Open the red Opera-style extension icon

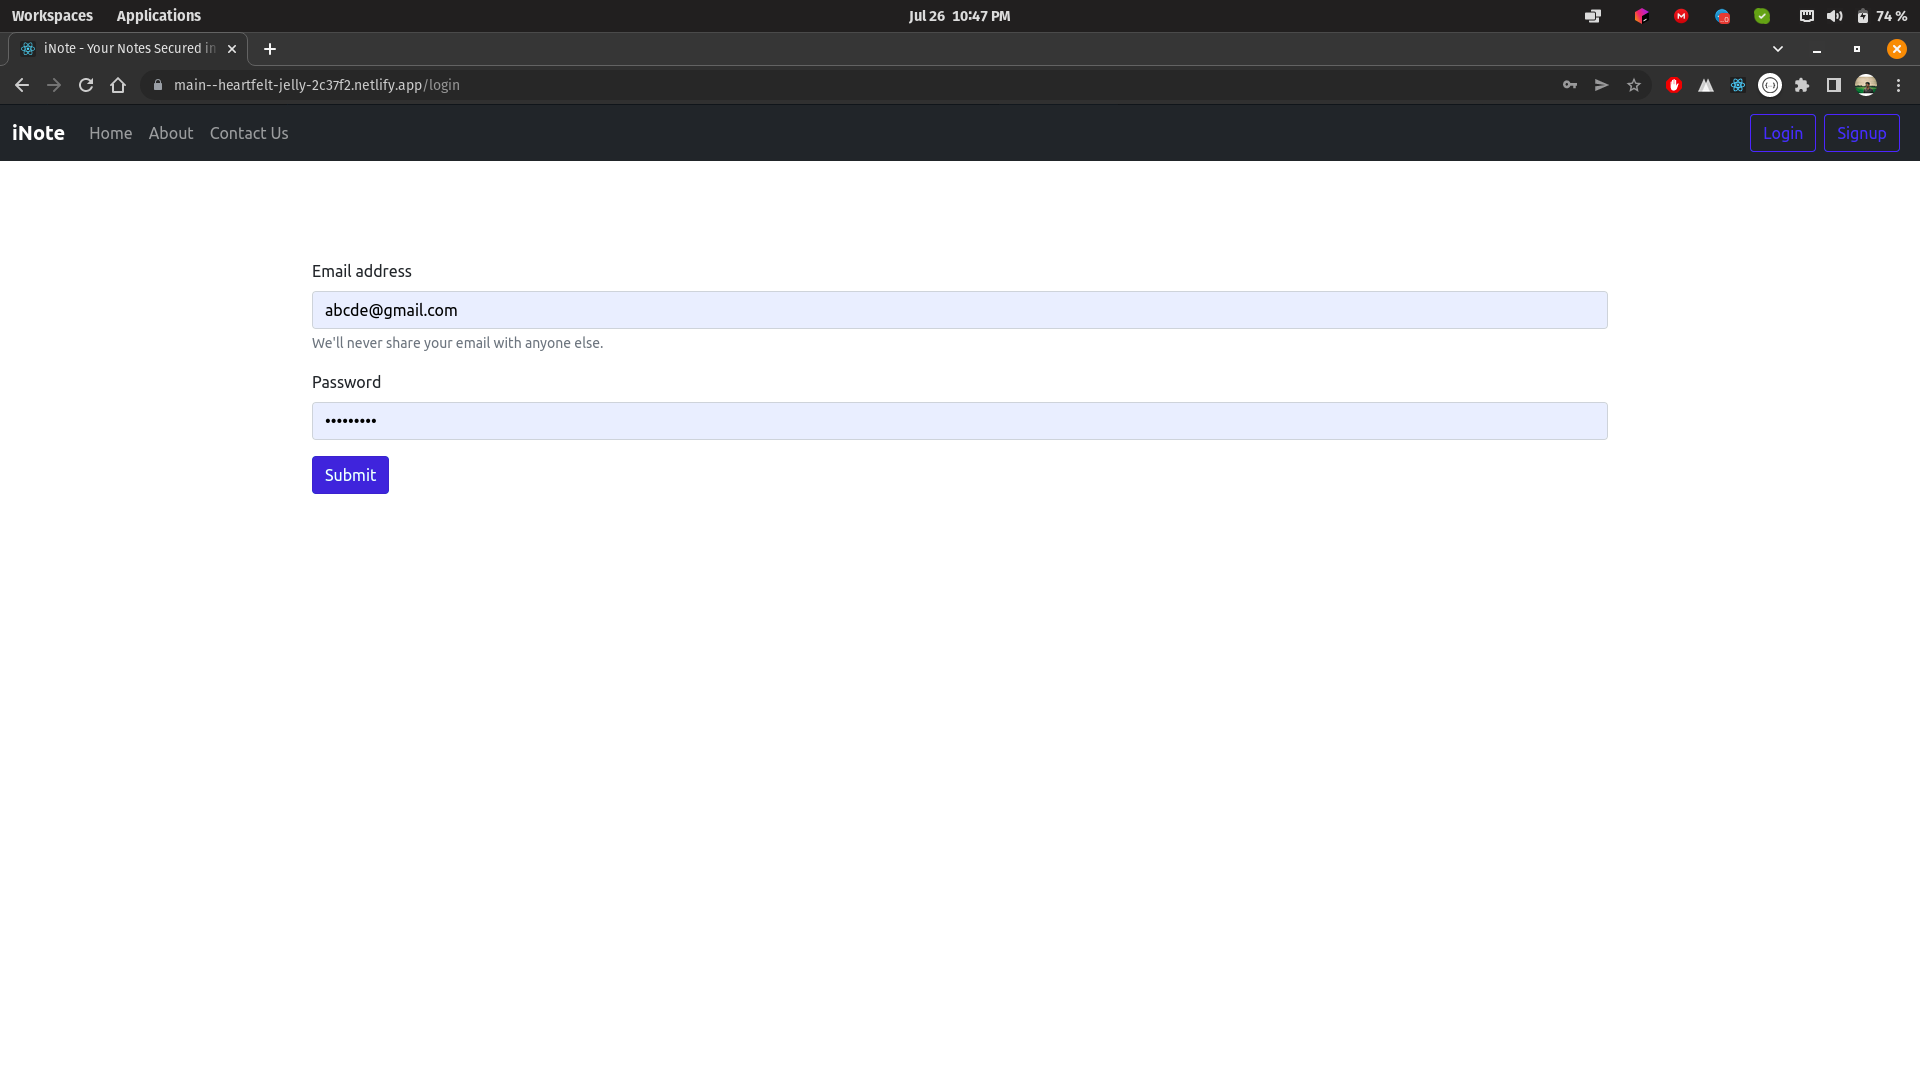point(1674,85)
